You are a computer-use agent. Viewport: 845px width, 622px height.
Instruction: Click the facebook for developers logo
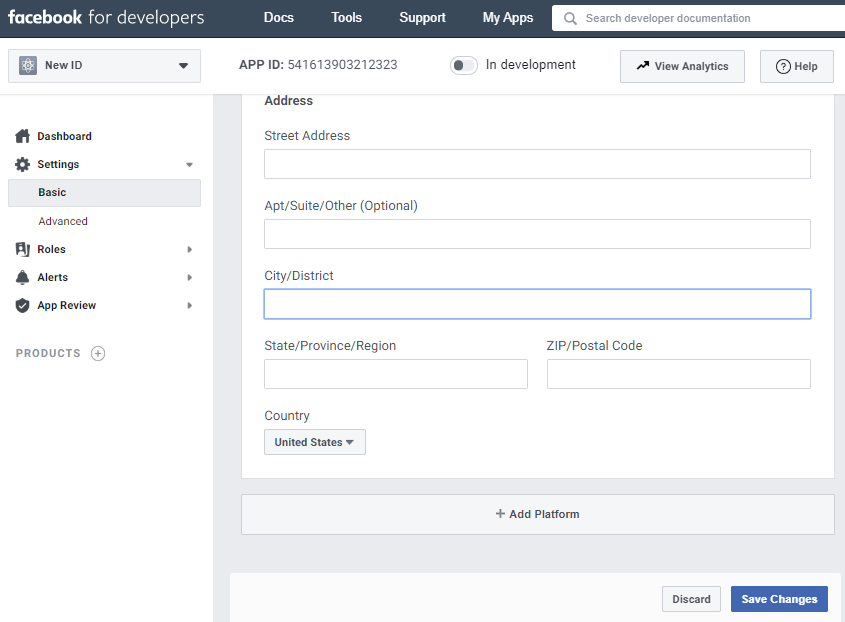(106, 17)
